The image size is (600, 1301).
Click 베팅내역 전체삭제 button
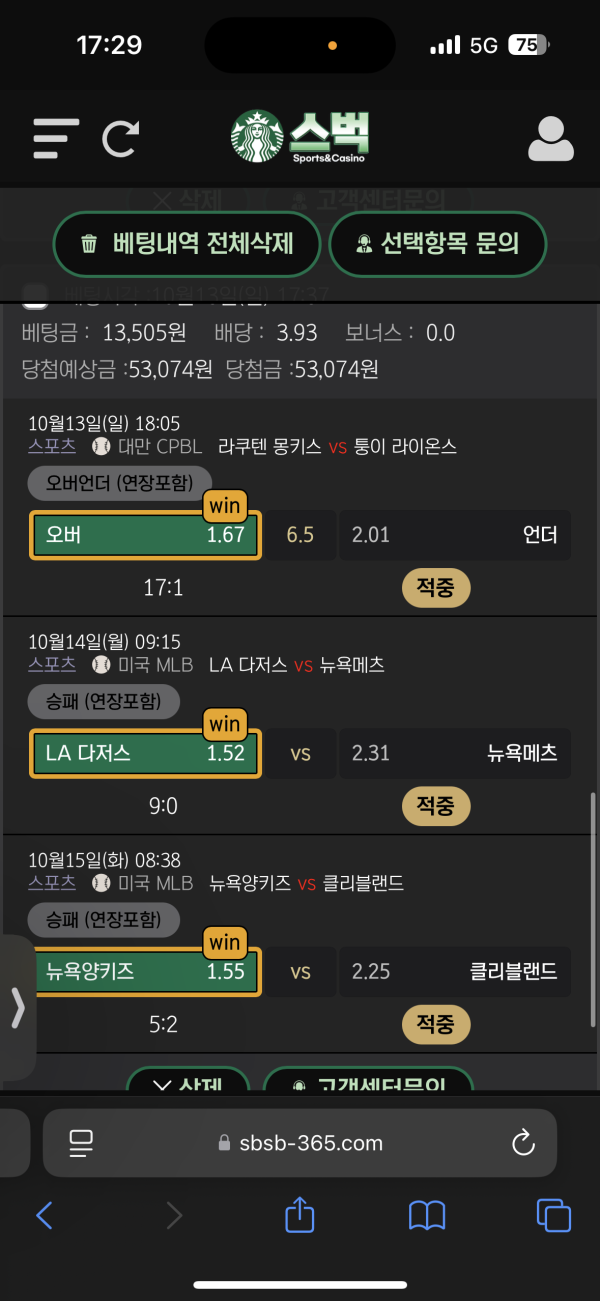tap(187, 243)
